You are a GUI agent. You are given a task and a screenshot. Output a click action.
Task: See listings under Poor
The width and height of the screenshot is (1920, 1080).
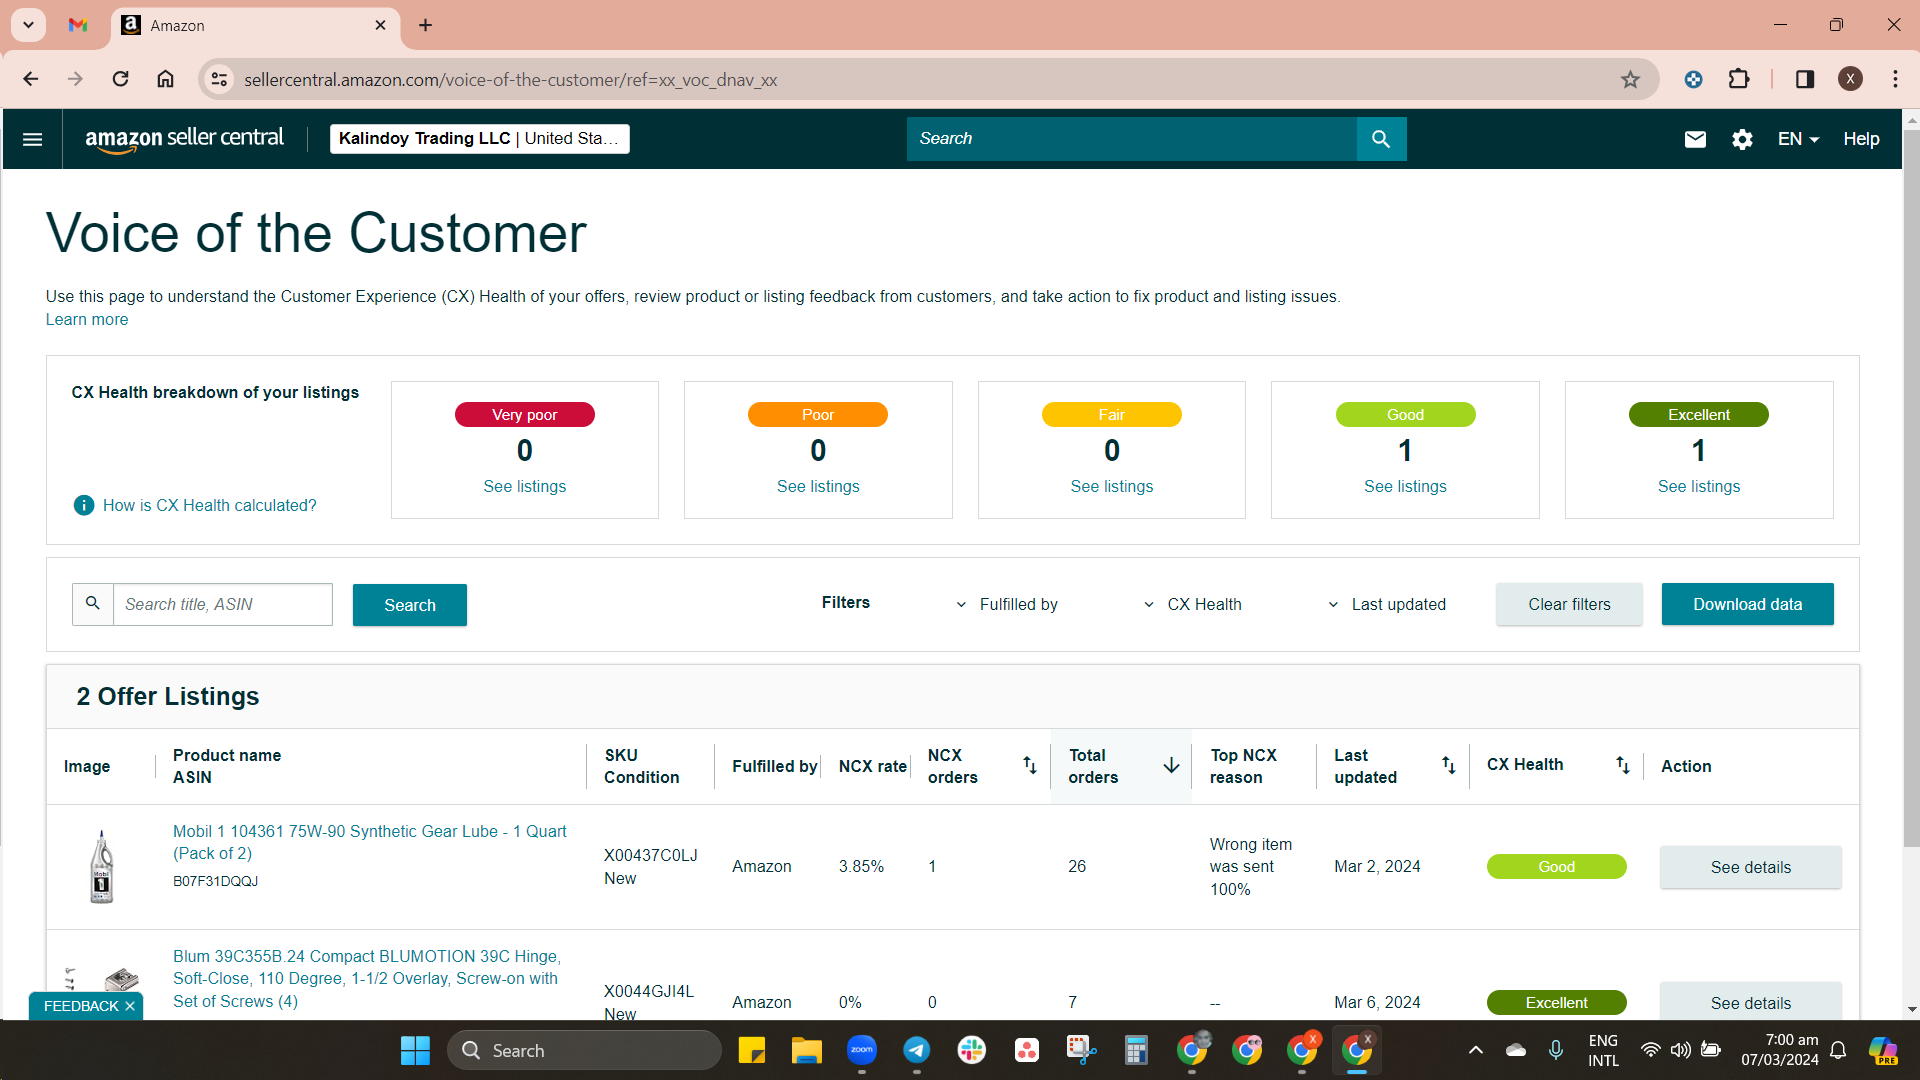(x=818, y=486)
